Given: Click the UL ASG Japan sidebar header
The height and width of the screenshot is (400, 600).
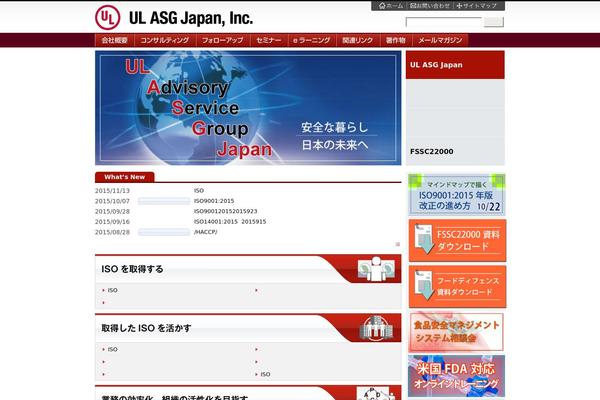Looking at the screenshot, I should (x=455, y=65).
